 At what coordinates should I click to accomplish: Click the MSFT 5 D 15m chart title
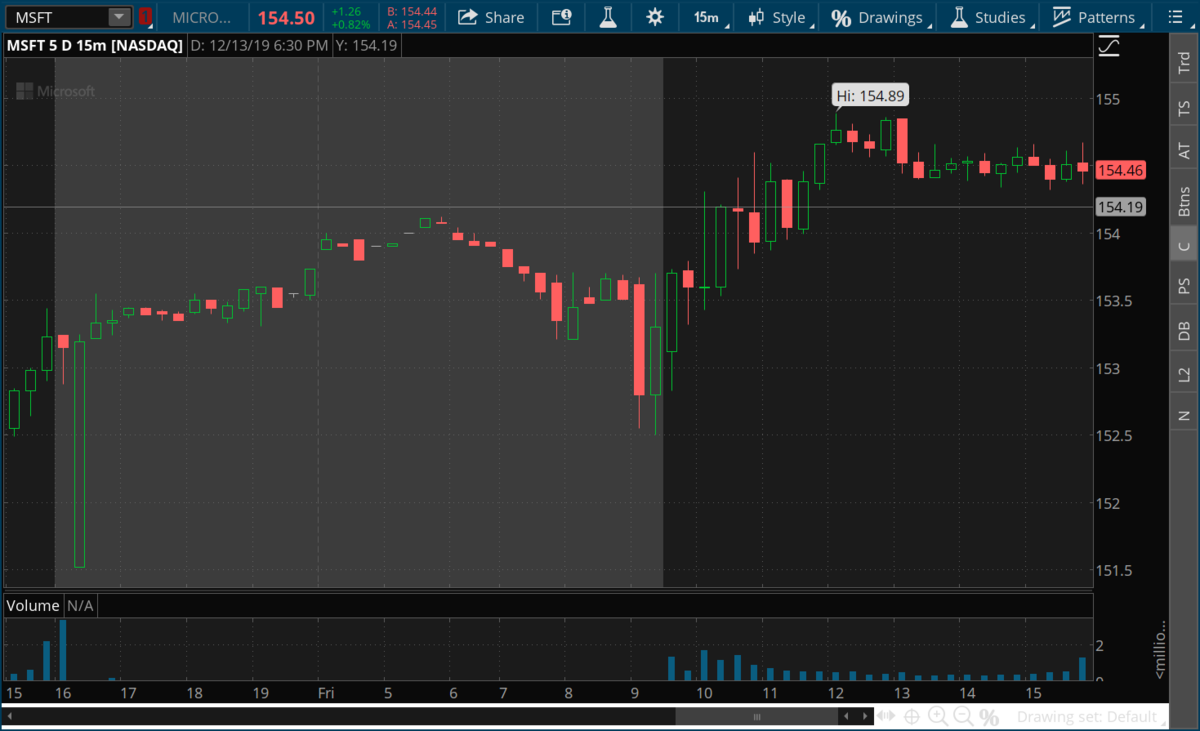tap(94, 45)
